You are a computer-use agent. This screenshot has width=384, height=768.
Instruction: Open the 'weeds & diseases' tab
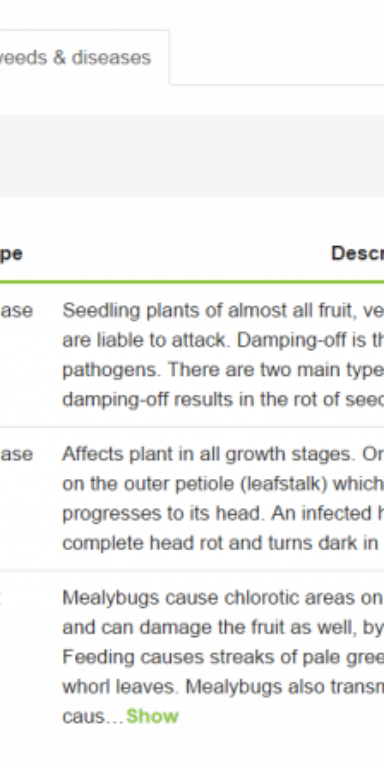click(x=75, y=58)
